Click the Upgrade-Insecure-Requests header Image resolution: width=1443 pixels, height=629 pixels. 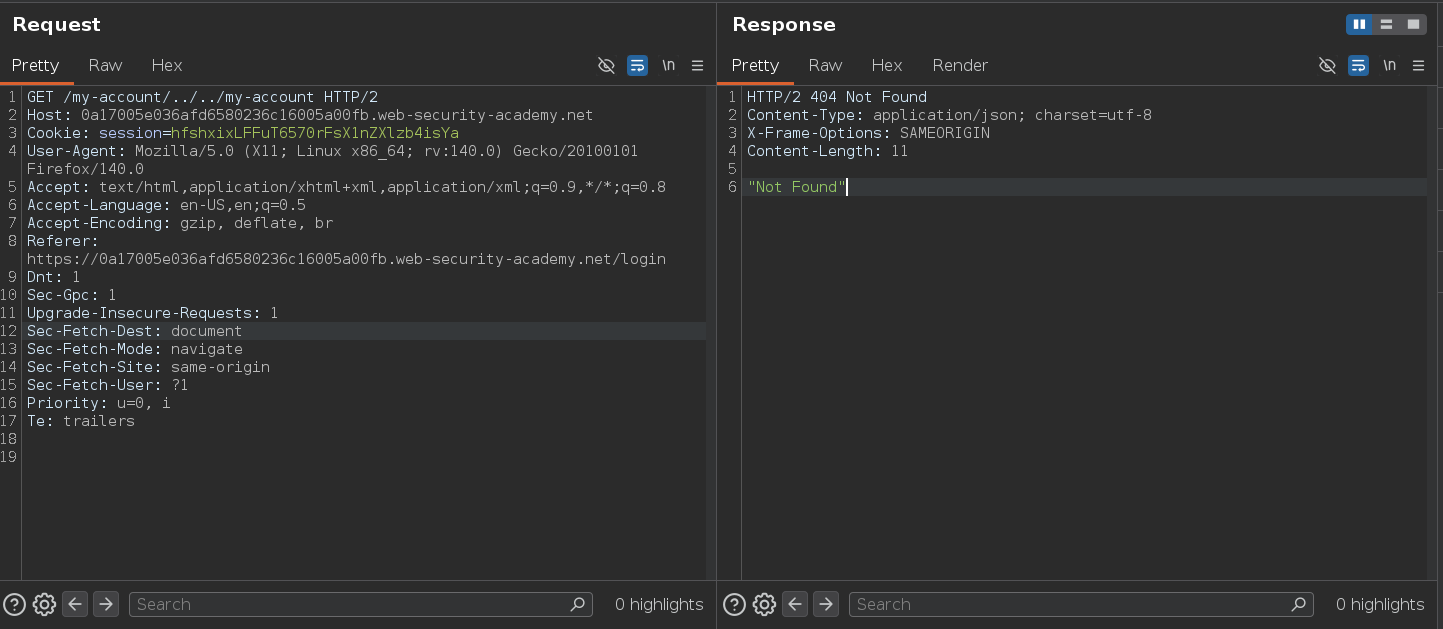pos(152,313)
